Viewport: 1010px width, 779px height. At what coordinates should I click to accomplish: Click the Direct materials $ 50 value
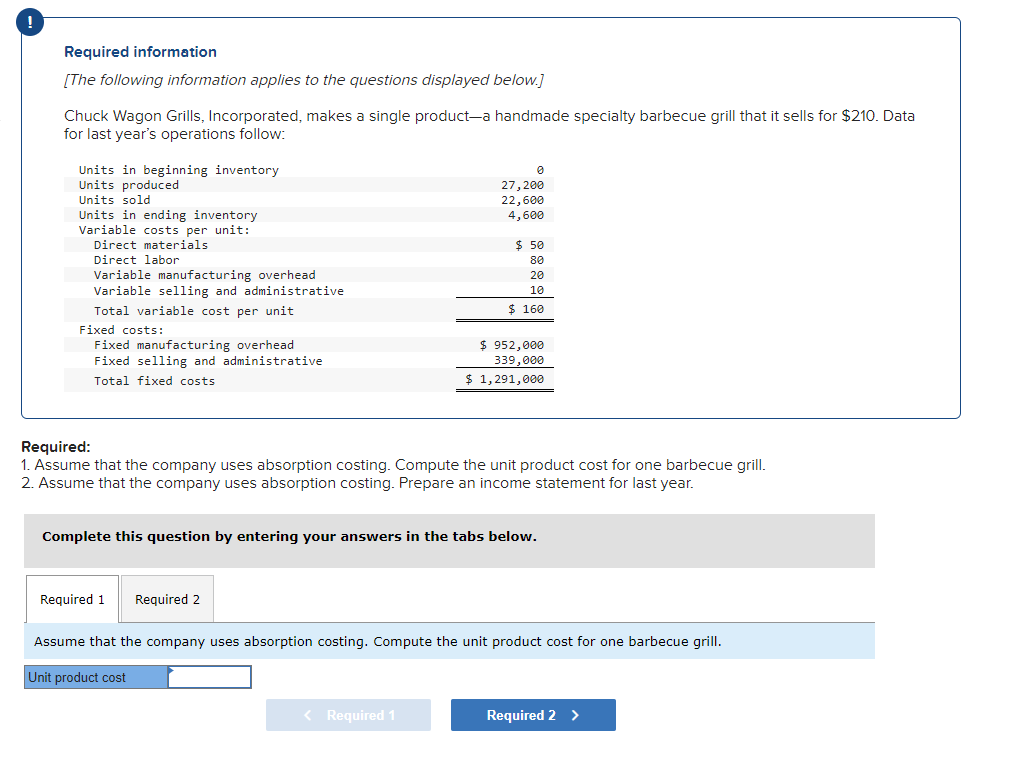pyautogui.click(x=529, y=245)
